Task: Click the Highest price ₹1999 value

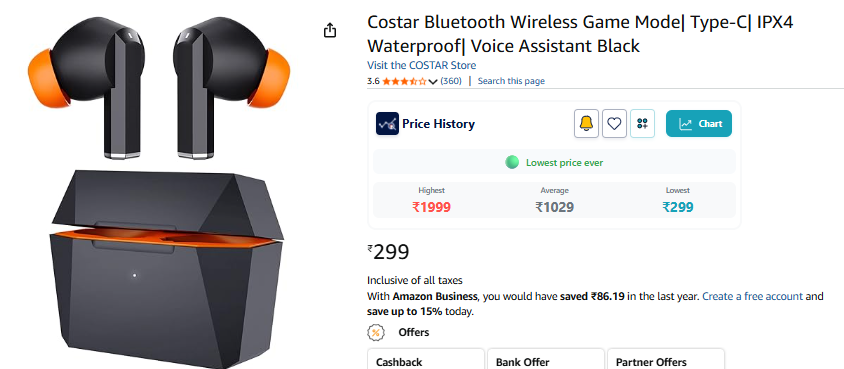Action: point(431,207)
